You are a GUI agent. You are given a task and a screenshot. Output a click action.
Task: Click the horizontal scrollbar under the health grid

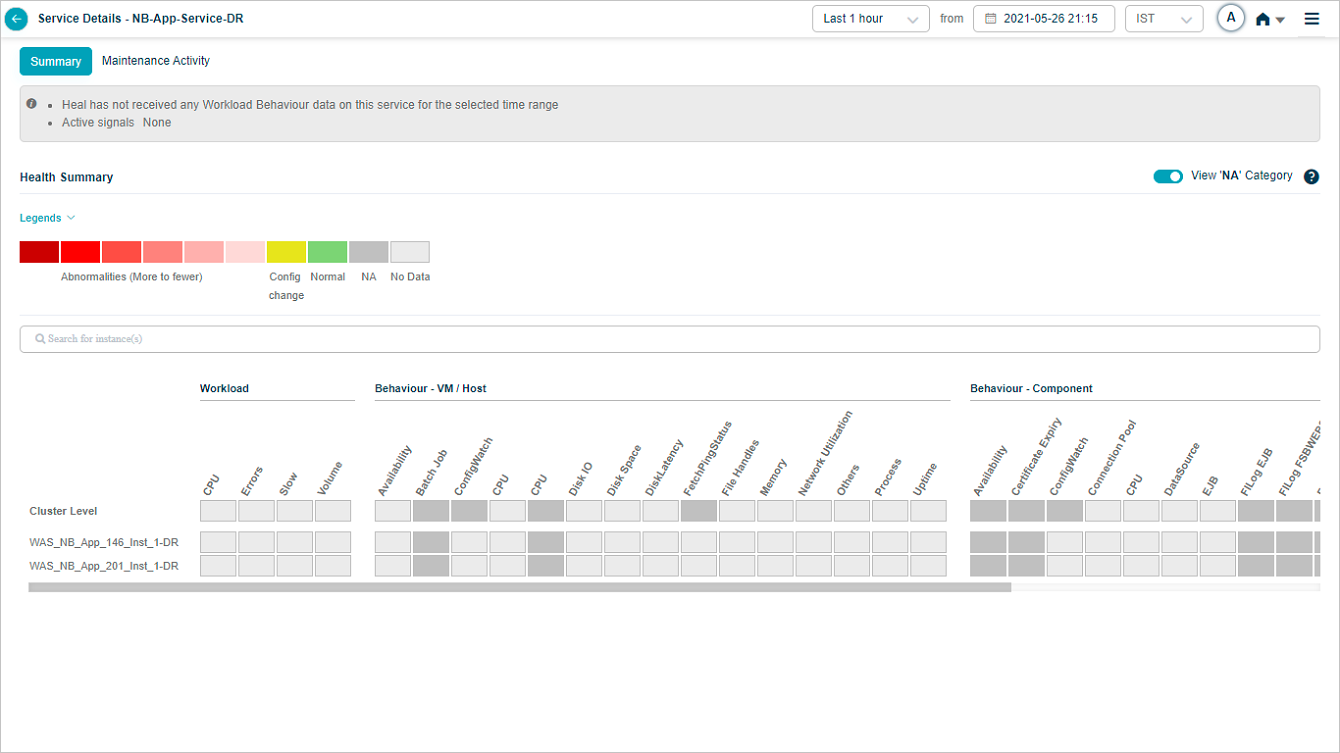click(x=520, y=588)
